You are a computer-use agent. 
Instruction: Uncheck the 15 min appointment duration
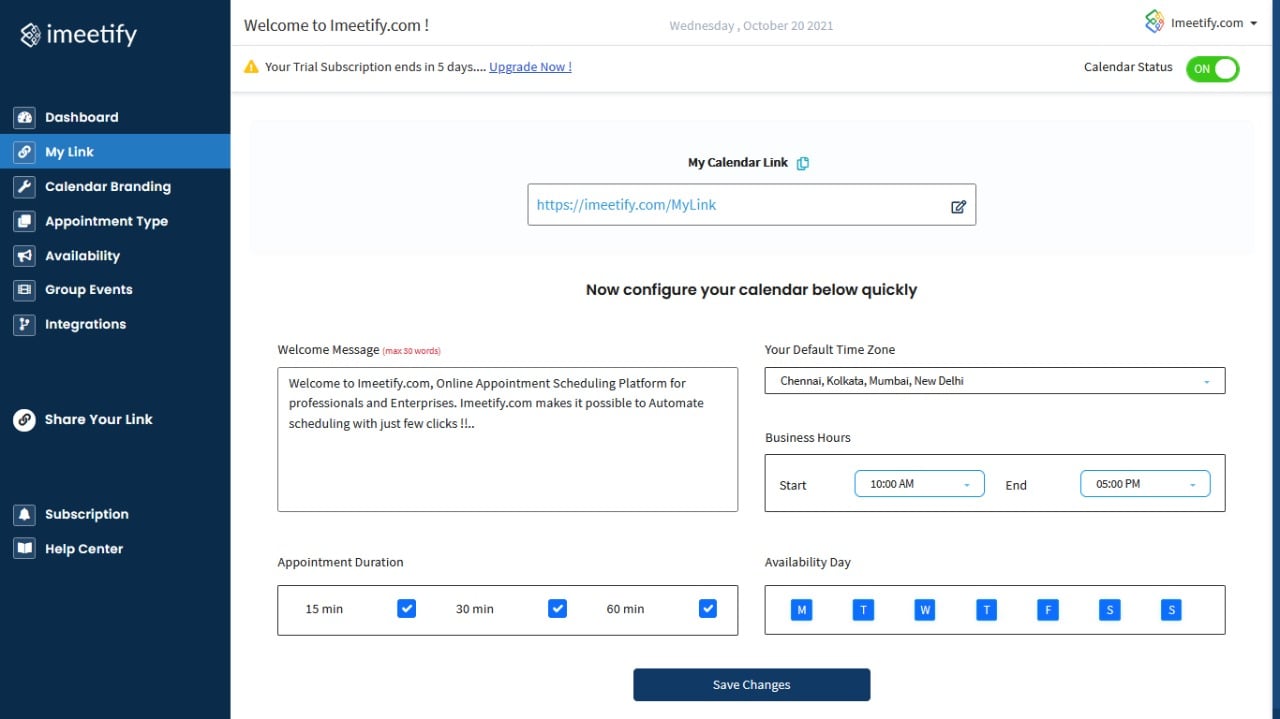click(x=406, y=608)
